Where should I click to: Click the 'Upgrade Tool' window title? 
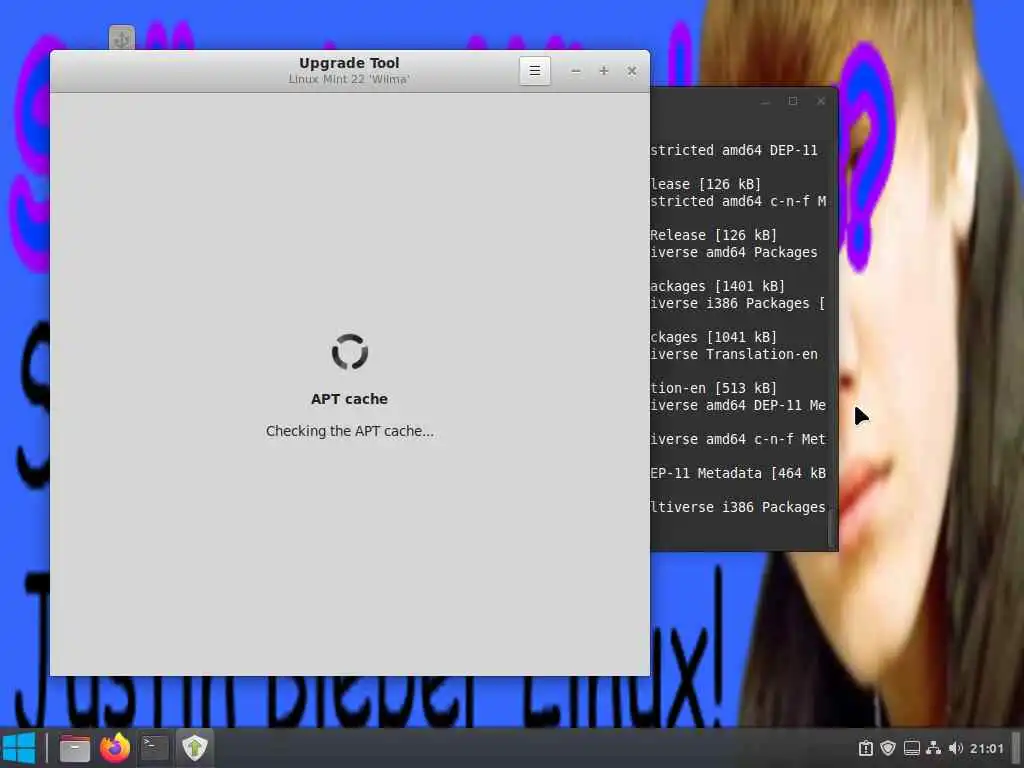tap(349, 63)
